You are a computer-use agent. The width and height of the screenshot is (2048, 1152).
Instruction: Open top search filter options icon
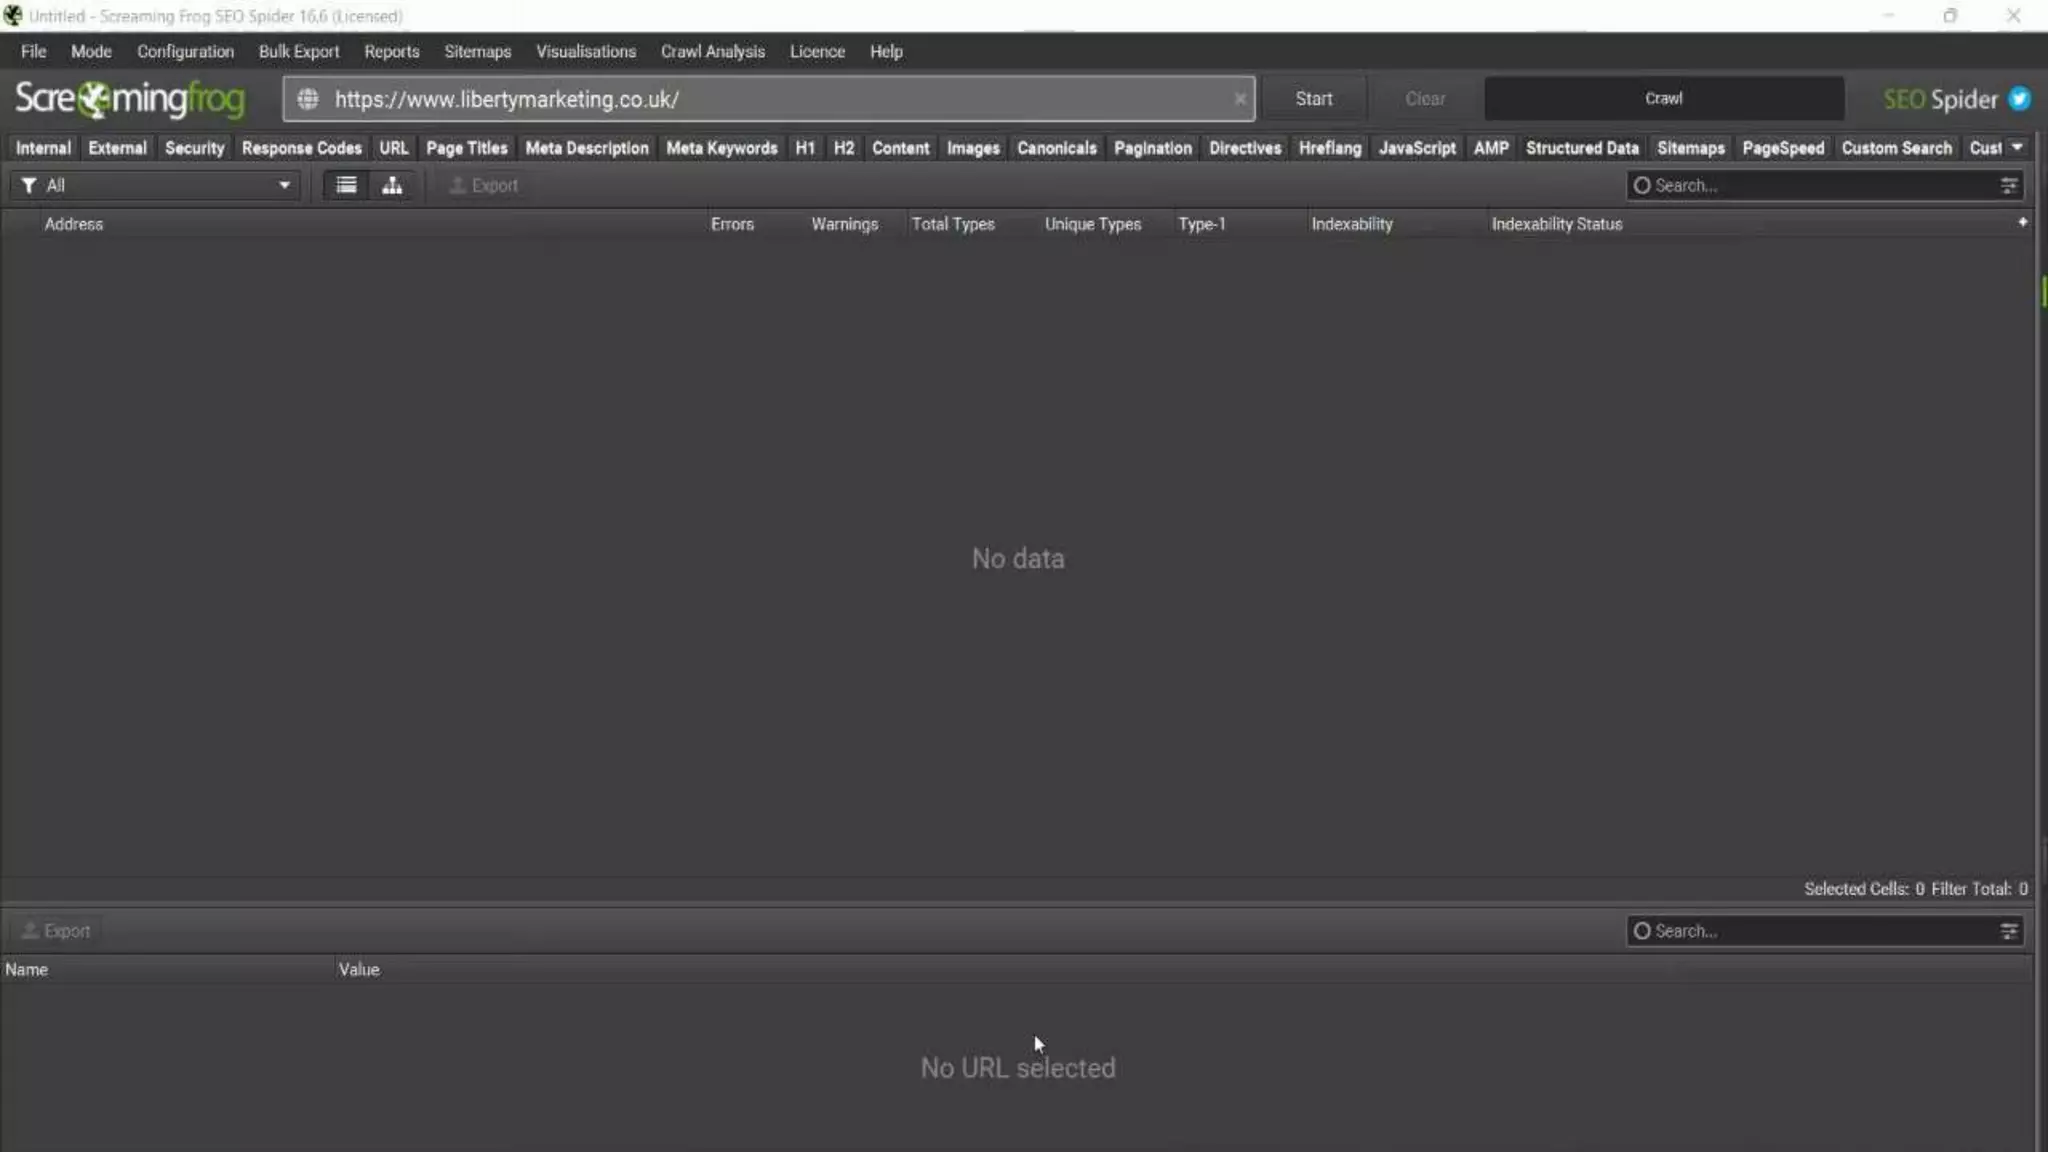[2008, 185]
